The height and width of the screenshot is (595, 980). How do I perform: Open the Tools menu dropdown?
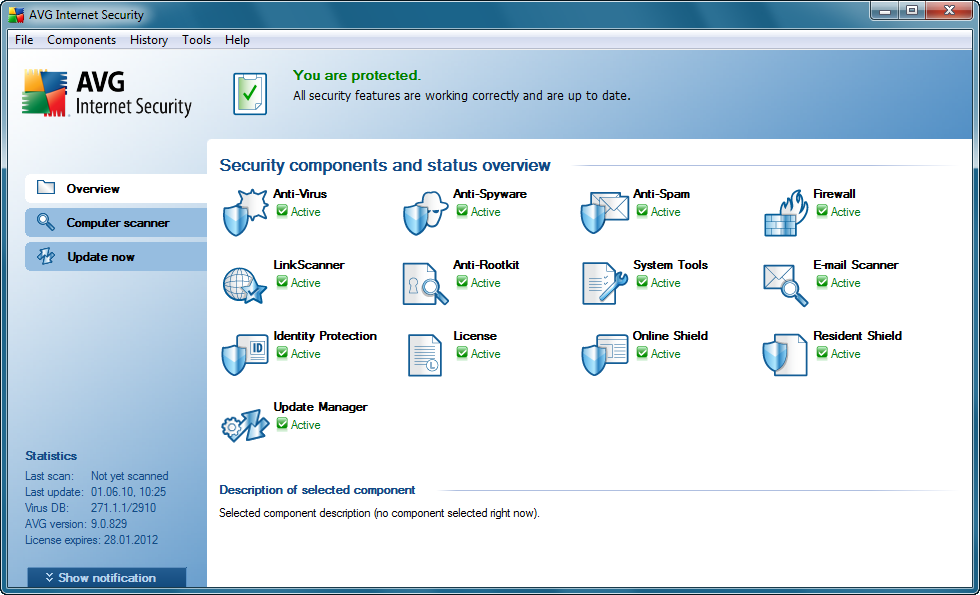point(196,40)
